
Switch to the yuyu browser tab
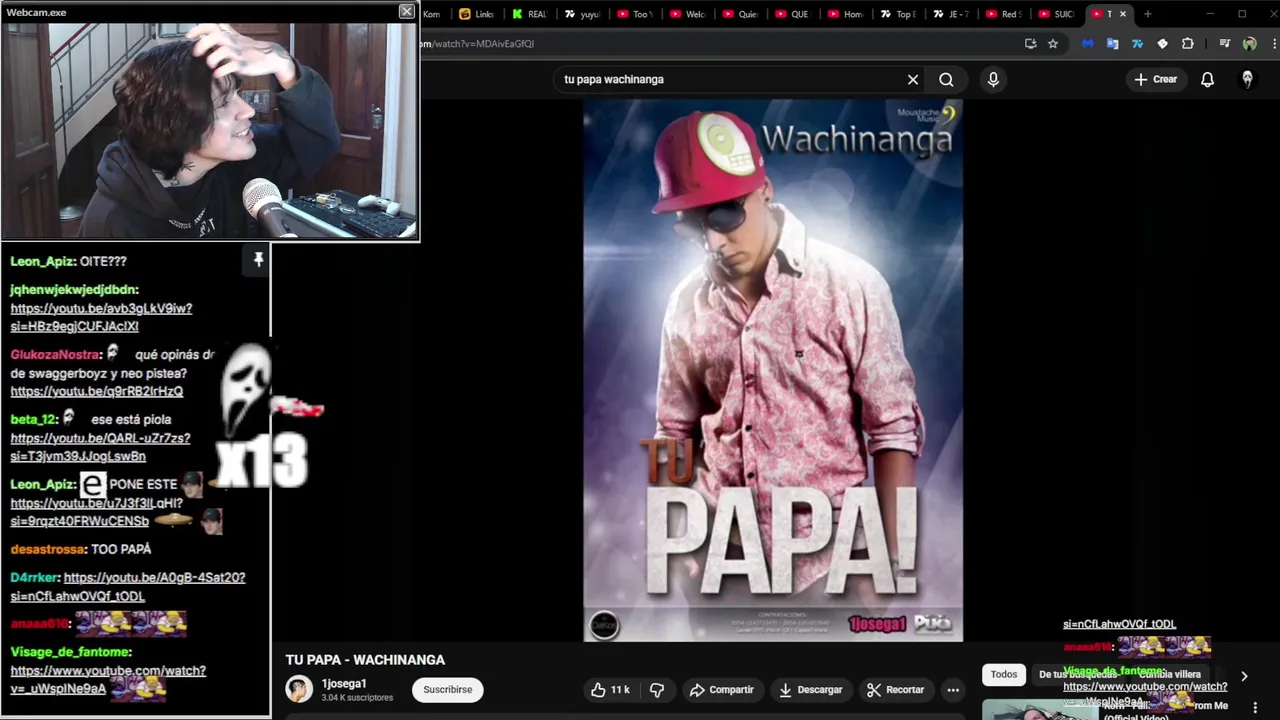click(x=582, y=14)
